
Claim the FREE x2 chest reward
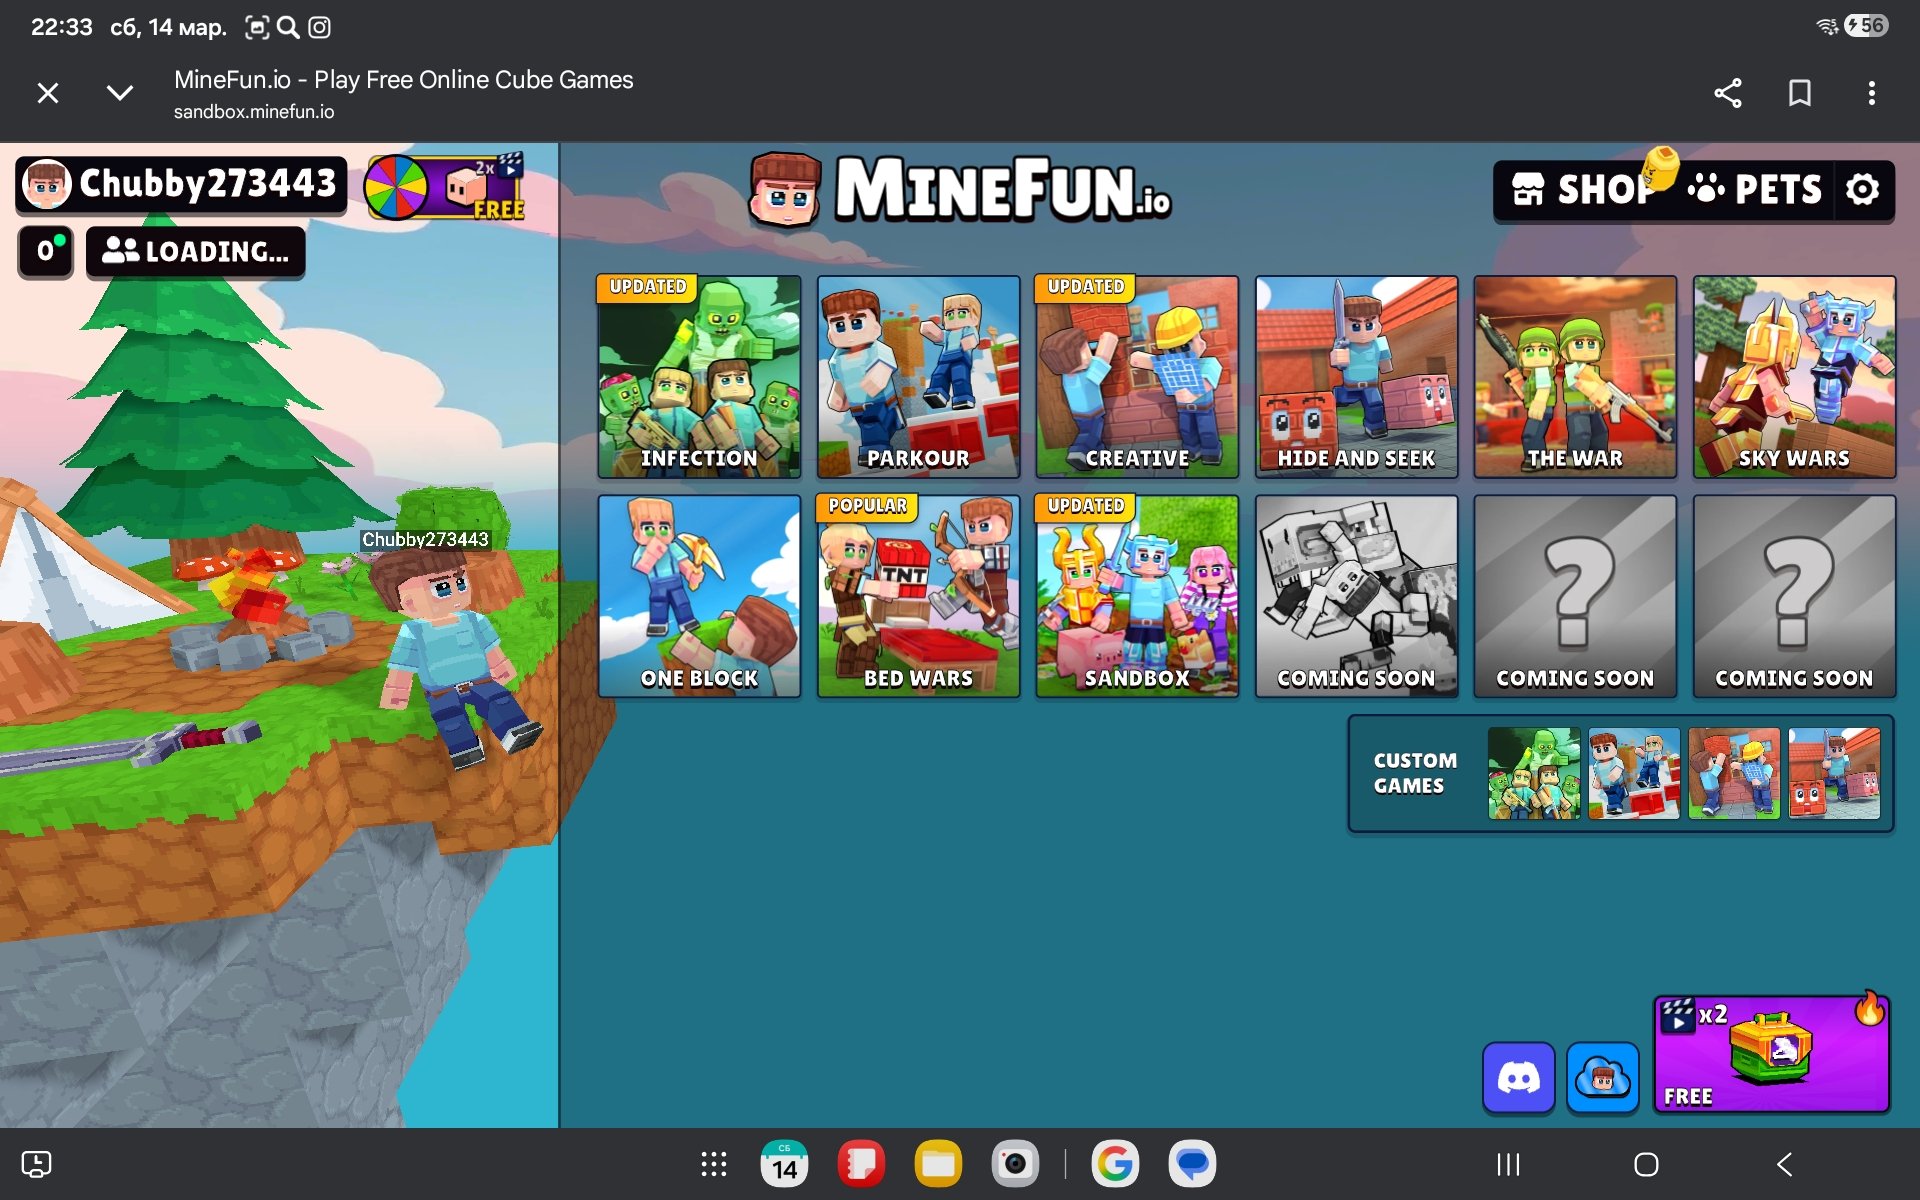(1771, 1054)
